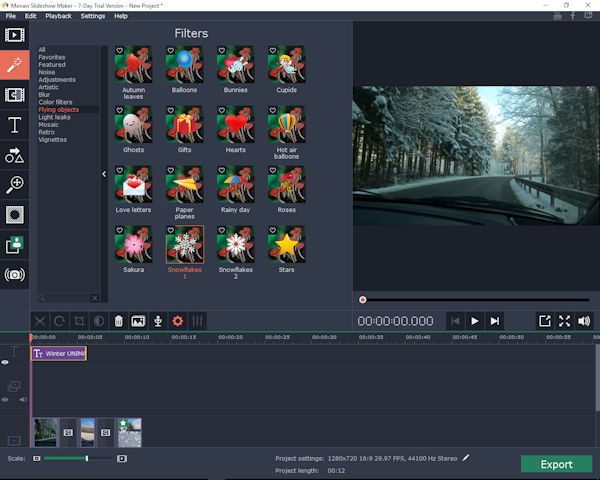Screen dimensions: 600x480
Task: Select the Hot air balloons filter
Action: [287, 124]
